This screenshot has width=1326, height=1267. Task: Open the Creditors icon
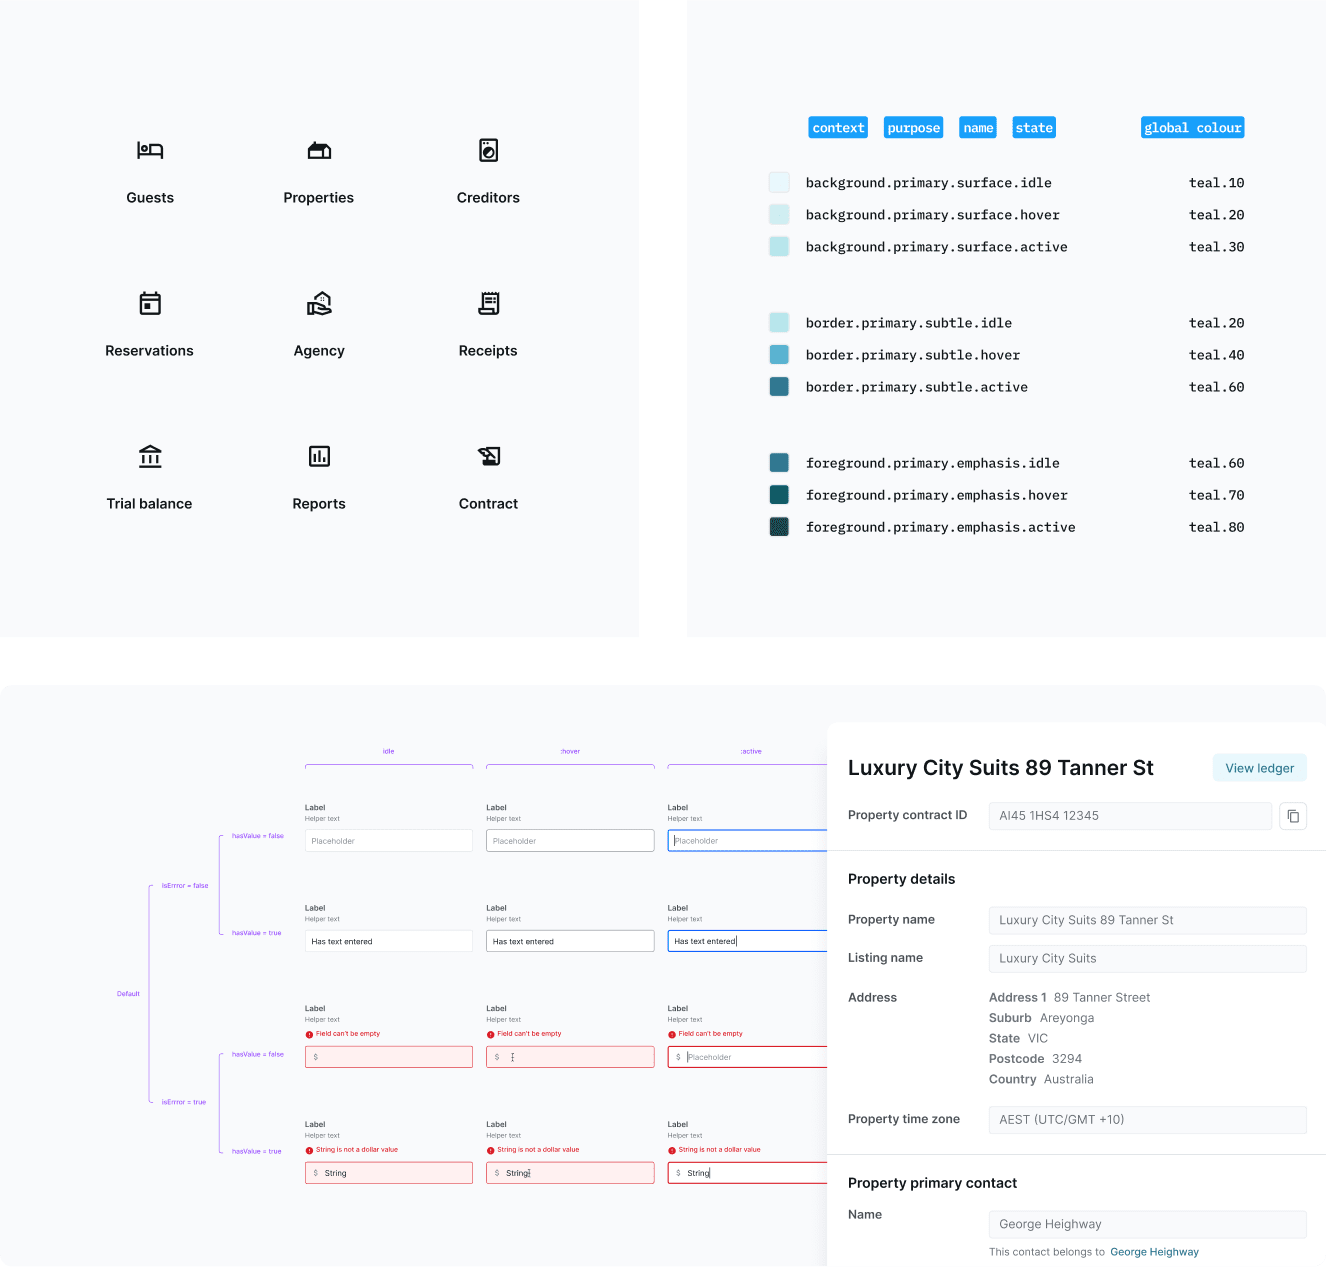pos(488,150)
